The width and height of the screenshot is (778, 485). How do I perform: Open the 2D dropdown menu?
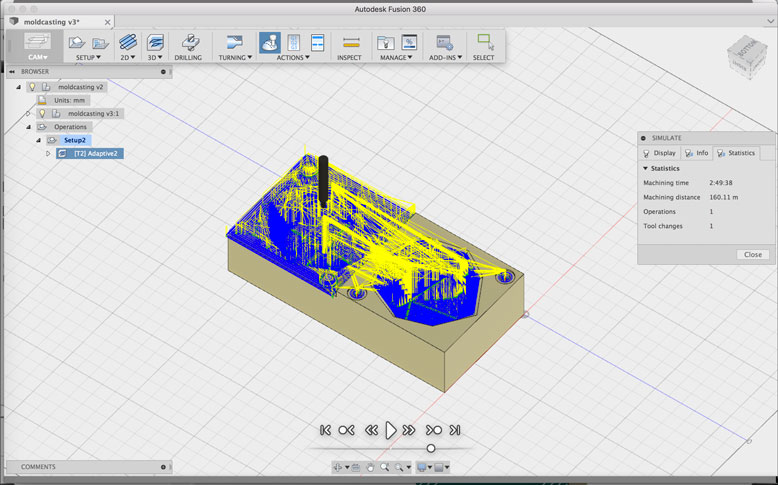tap(128, 58)
